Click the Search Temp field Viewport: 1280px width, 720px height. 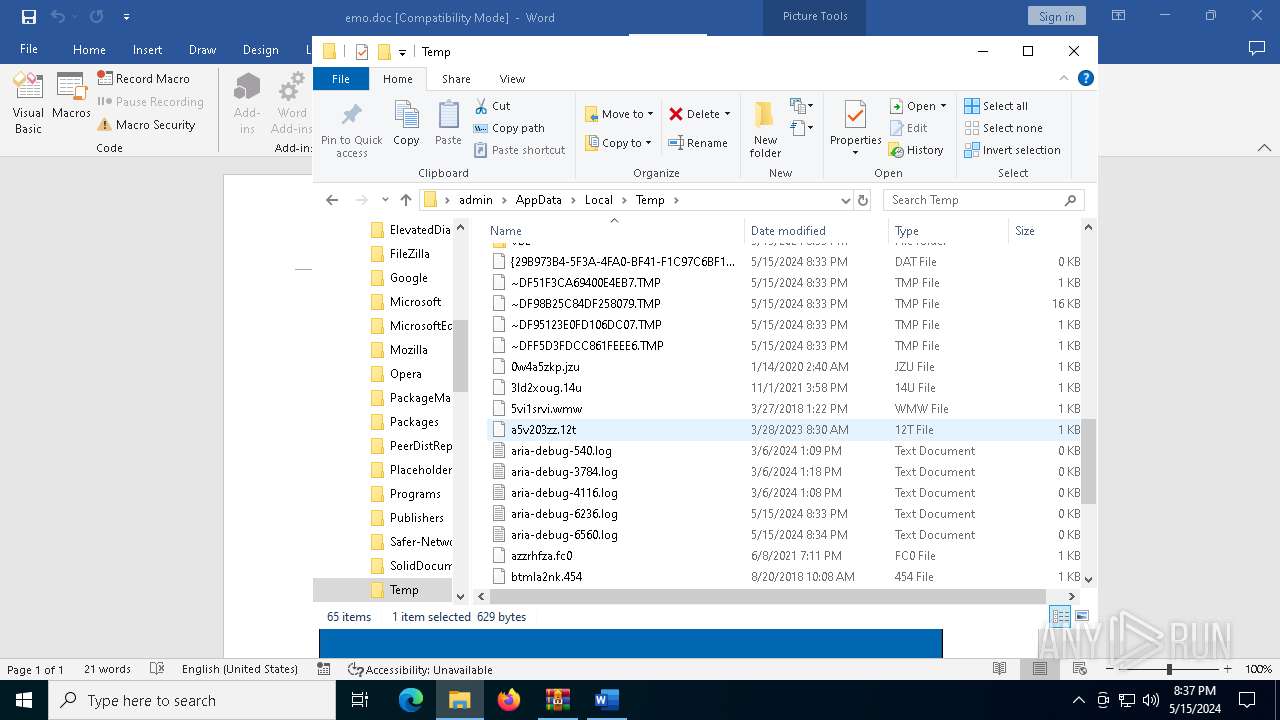pyautogui.click(x=983, y=200)
